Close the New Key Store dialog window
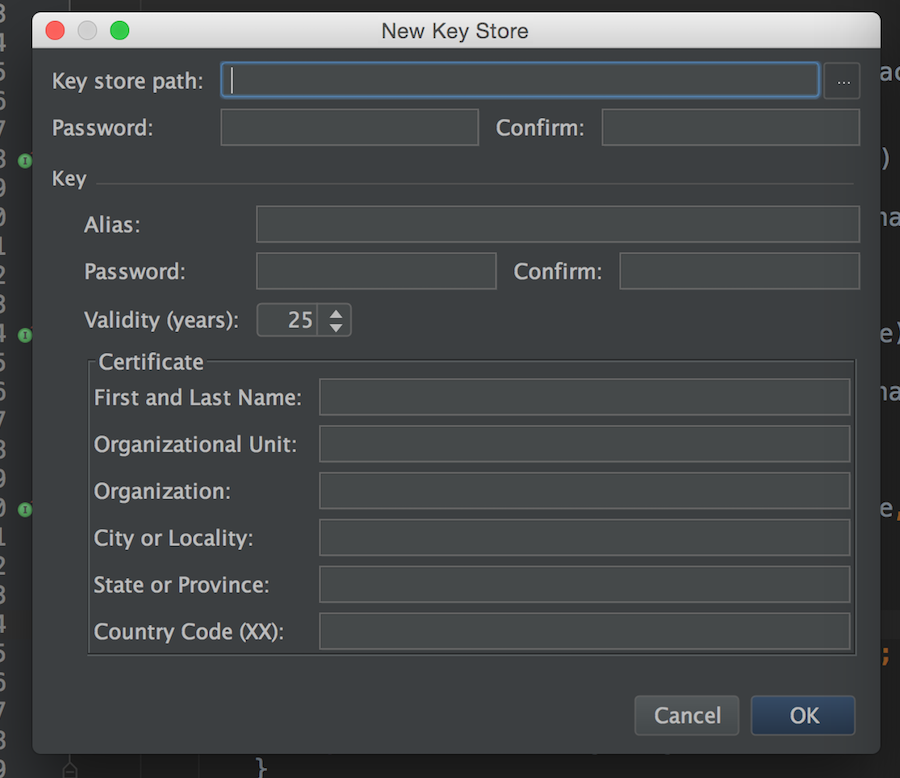The width and height of the screenshot is (900, 778). [55, 31]
